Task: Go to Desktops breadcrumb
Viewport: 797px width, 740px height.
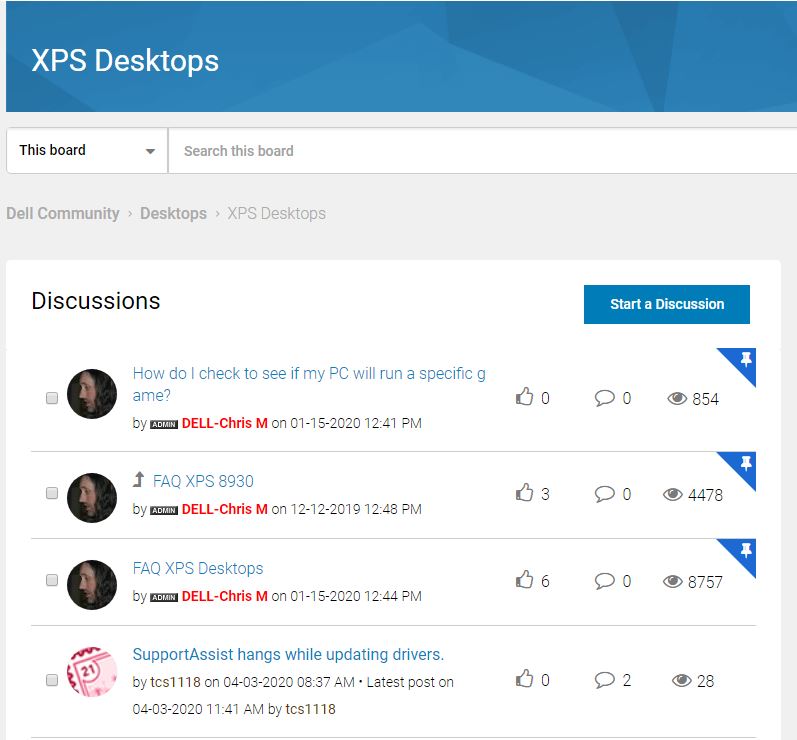Action: point(173,213)
